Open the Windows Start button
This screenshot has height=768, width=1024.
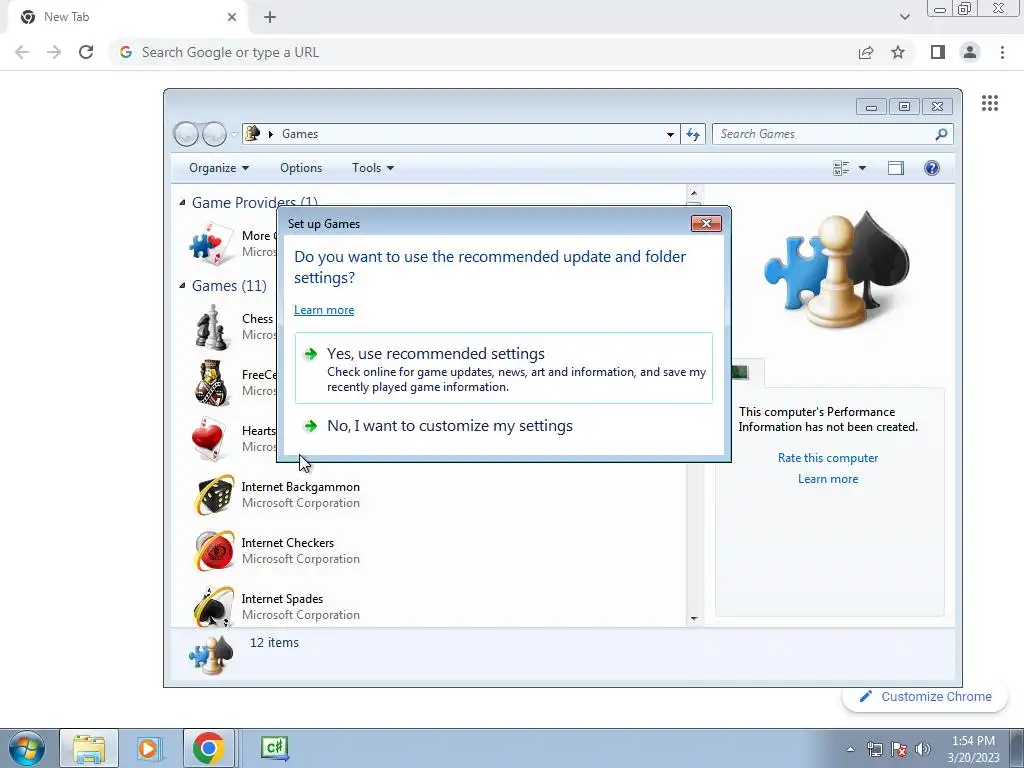point(26,748)
